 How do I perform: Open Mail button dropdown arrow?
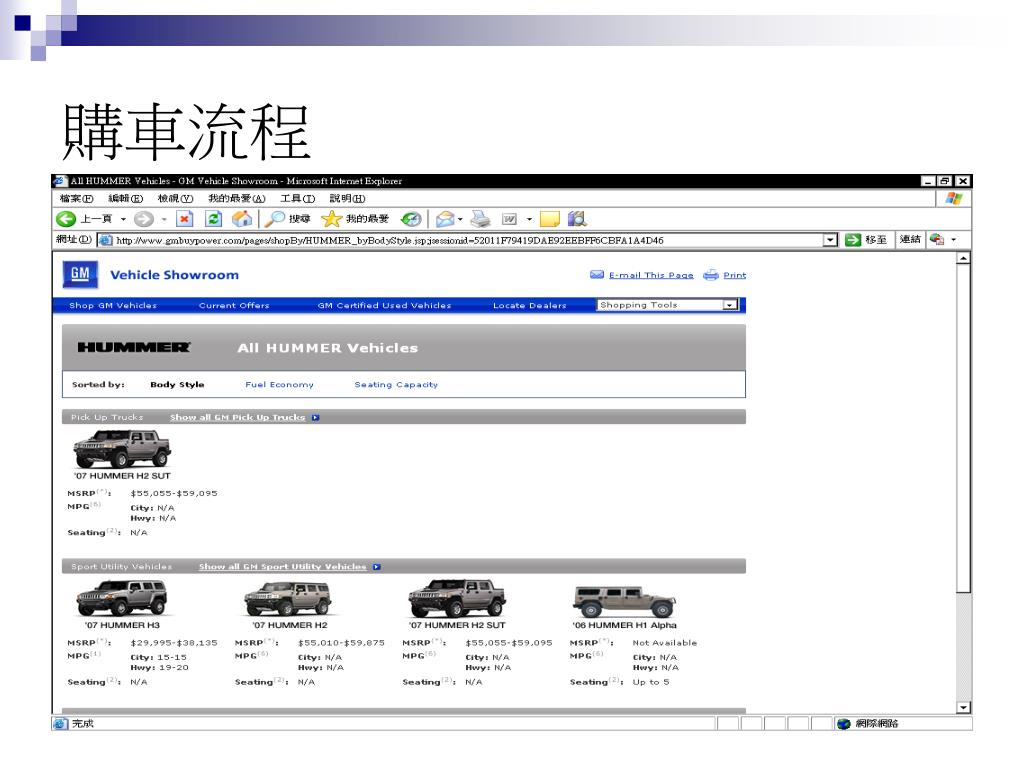point(460,219)
